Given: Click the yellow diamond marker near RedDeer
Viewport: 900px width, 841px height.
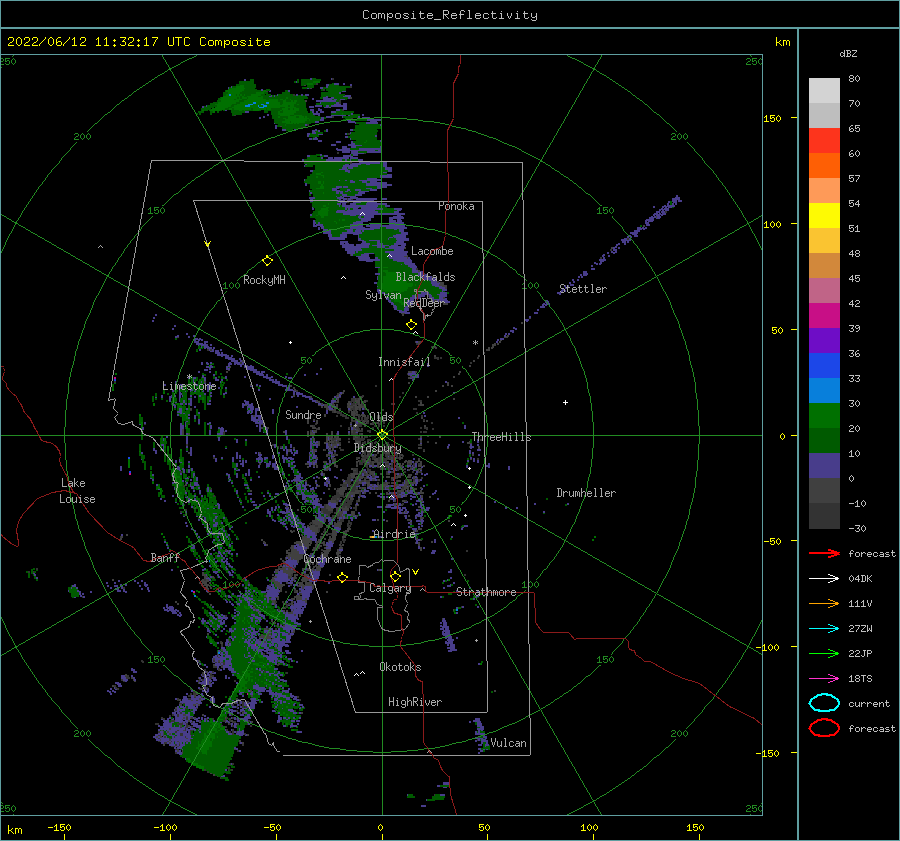Looking at the screenshot, I should click(411, 325).
